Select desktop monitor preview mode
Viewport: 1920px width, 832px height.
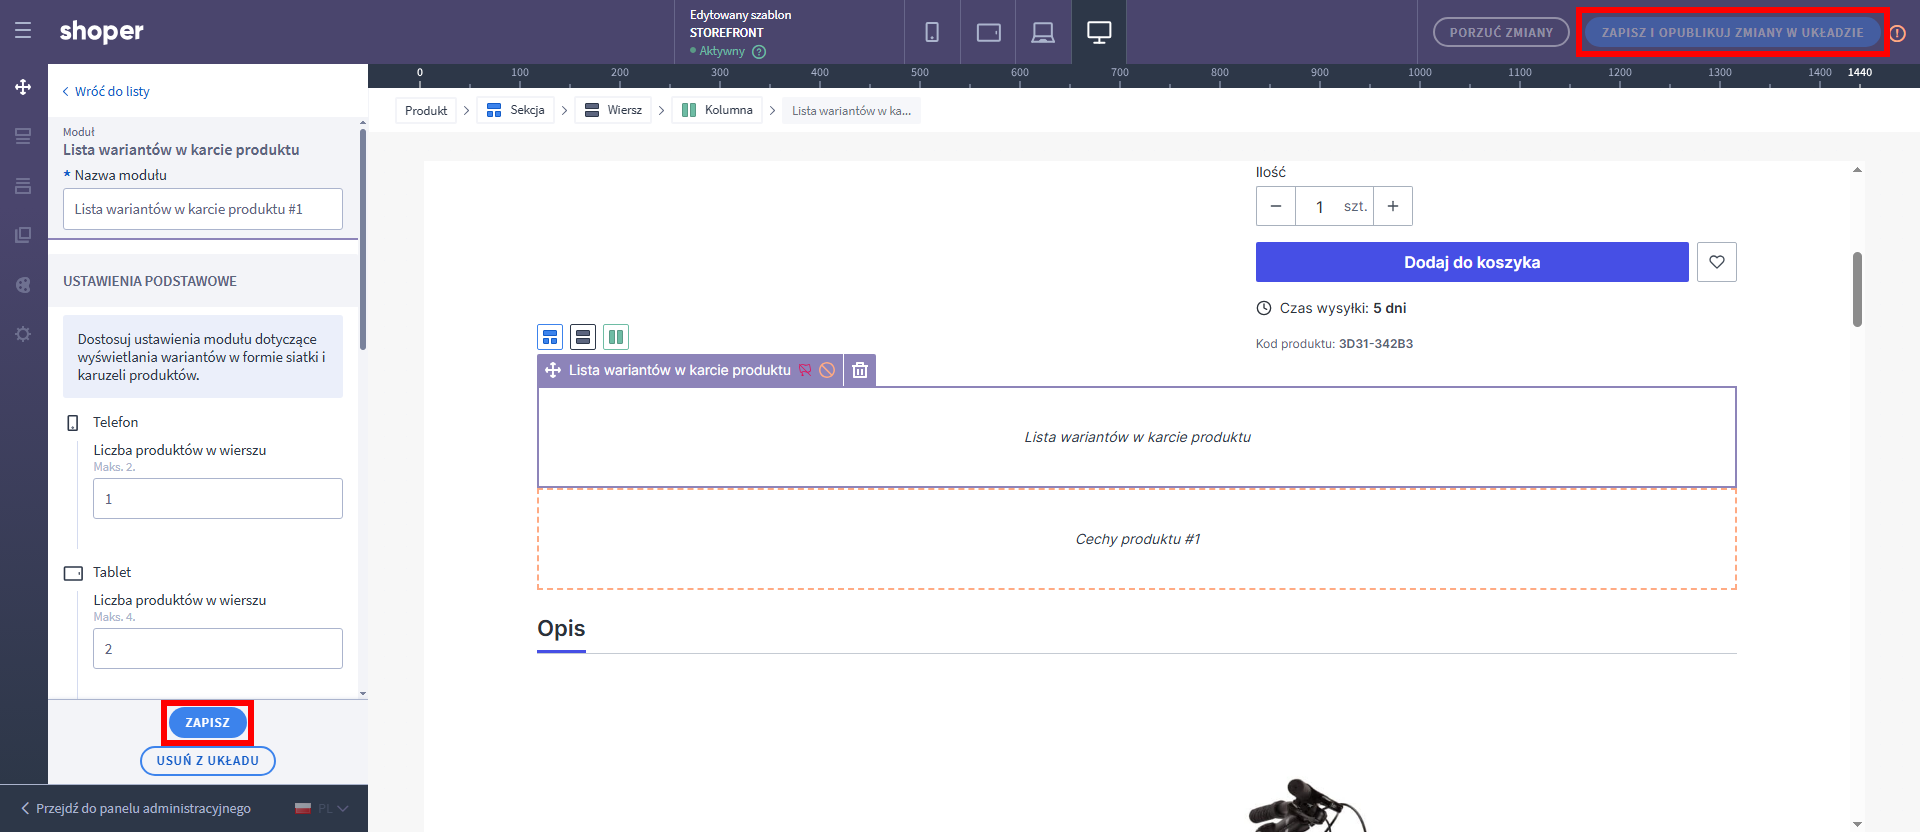pyautogui.click(x=1099, y=32)
